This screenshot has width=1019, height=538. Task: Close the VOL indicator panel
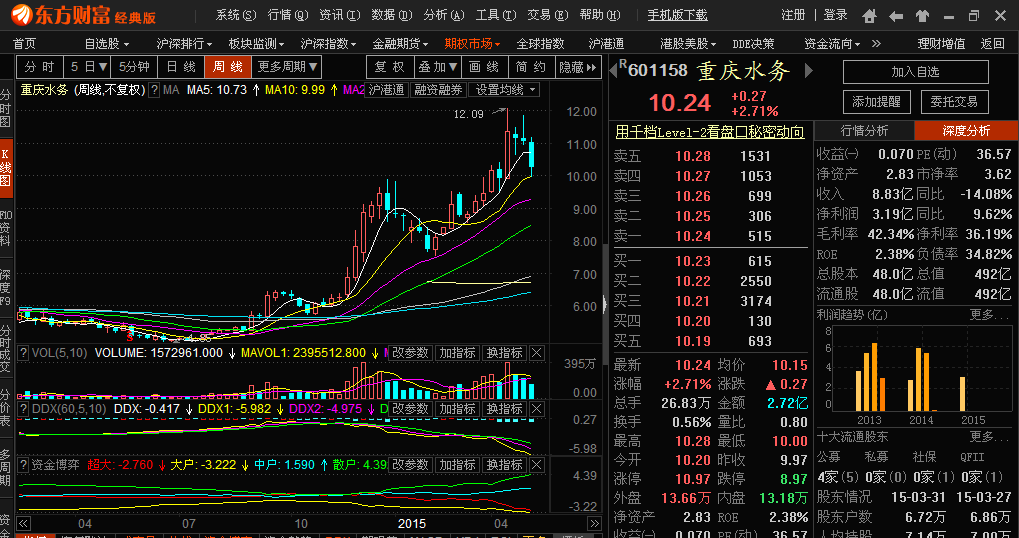tap(537, 353)
